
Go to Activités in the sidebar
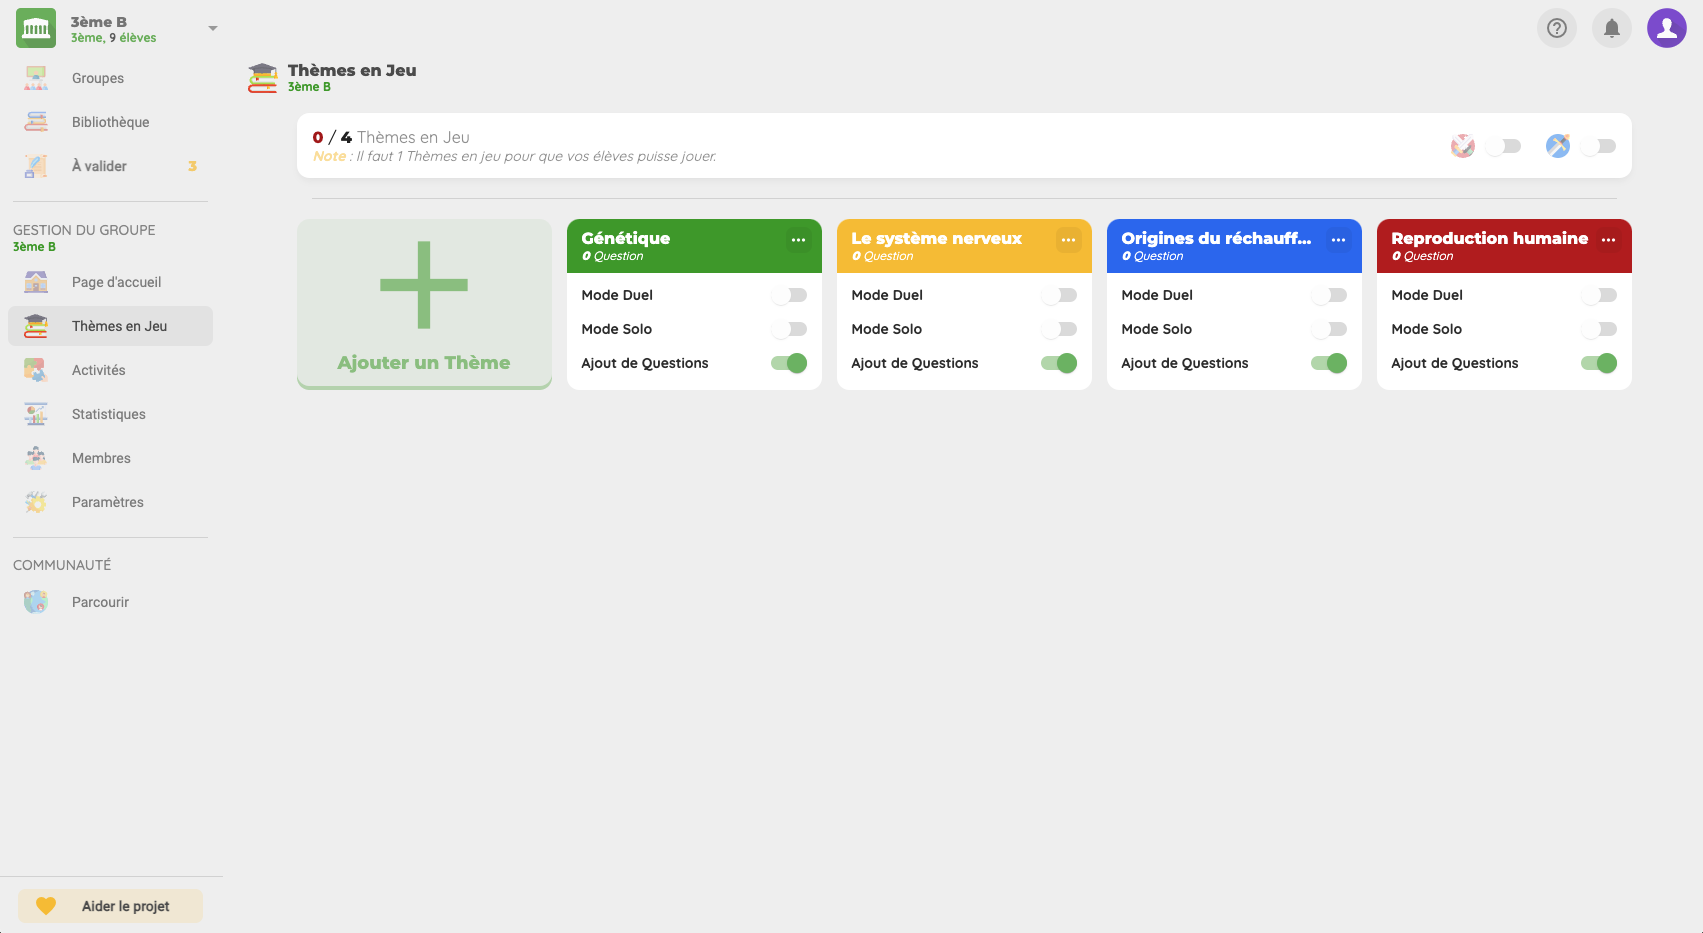(99, 370)
